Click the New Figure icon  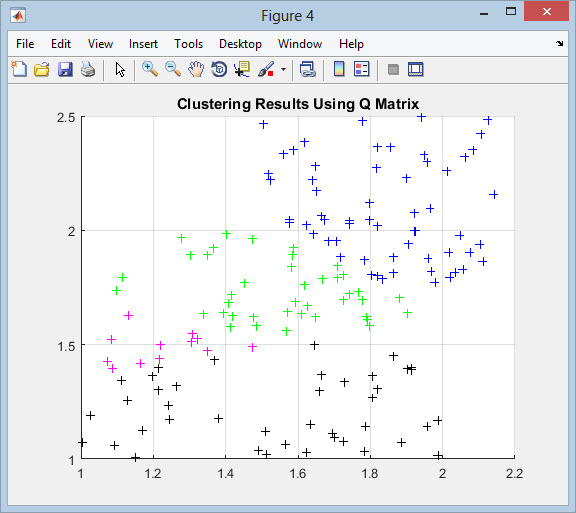click(x=19, y=69)
